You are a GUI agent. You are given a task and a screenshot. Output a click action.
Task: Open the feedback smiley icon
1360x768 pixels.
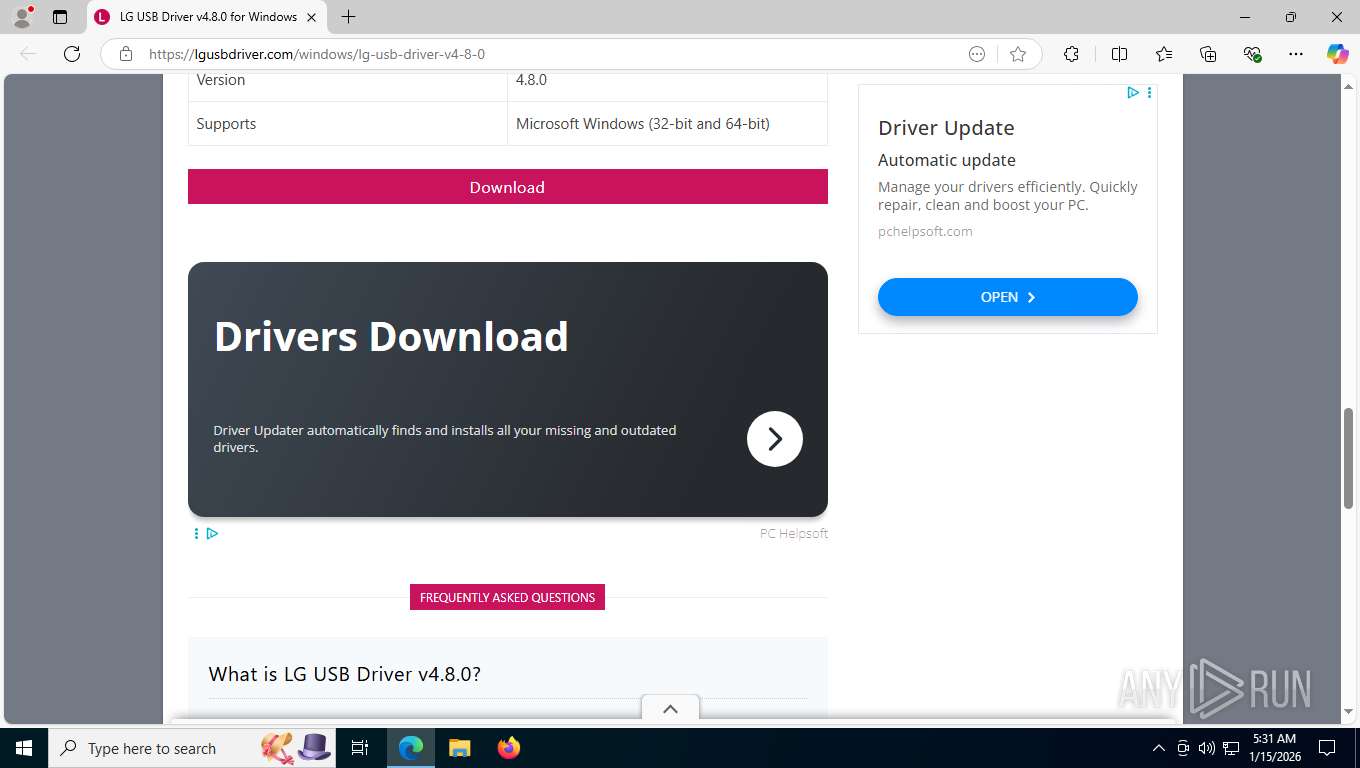[x=977, y=54]
